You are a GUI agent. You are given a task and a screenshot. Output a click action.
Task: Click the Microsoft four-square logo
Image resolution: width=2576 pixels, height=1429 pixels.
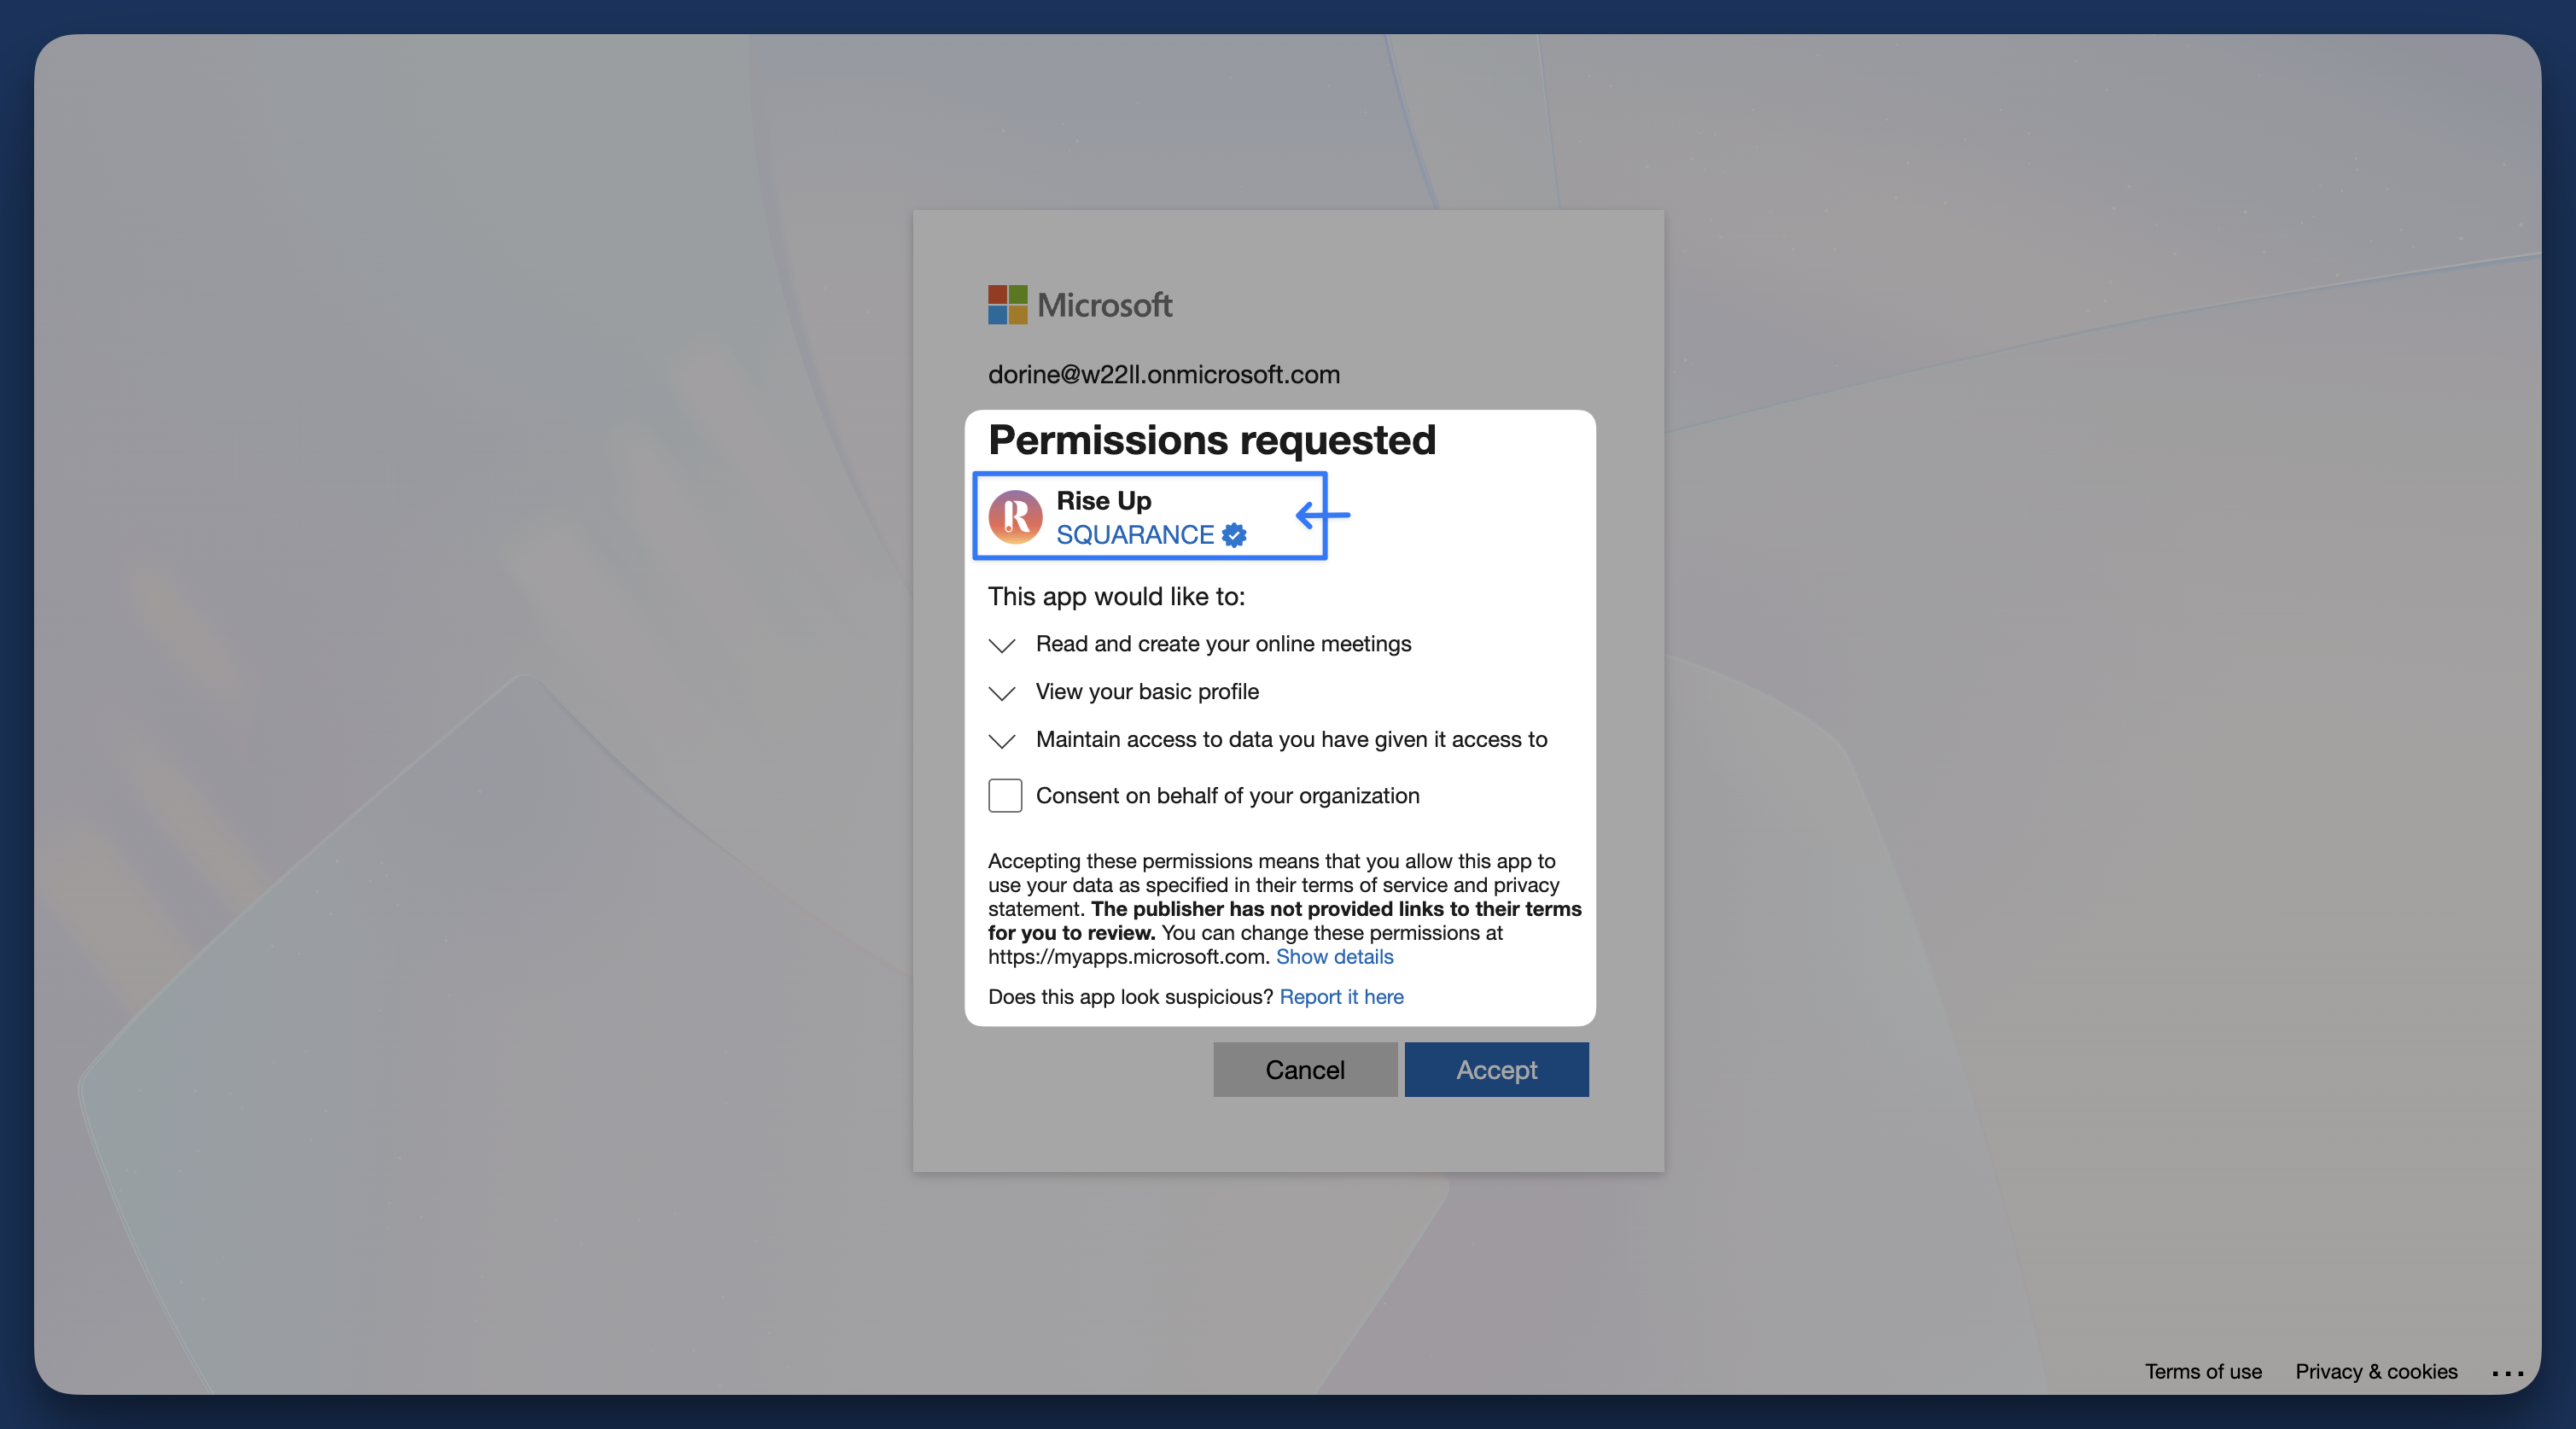1006,304
